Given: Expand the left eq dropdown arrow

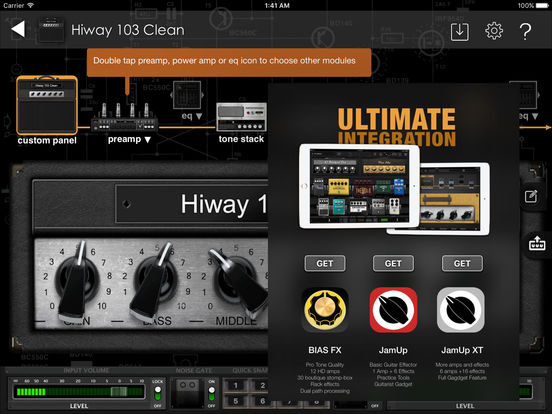Looking at the screenshot, I should tap(199, 116).
